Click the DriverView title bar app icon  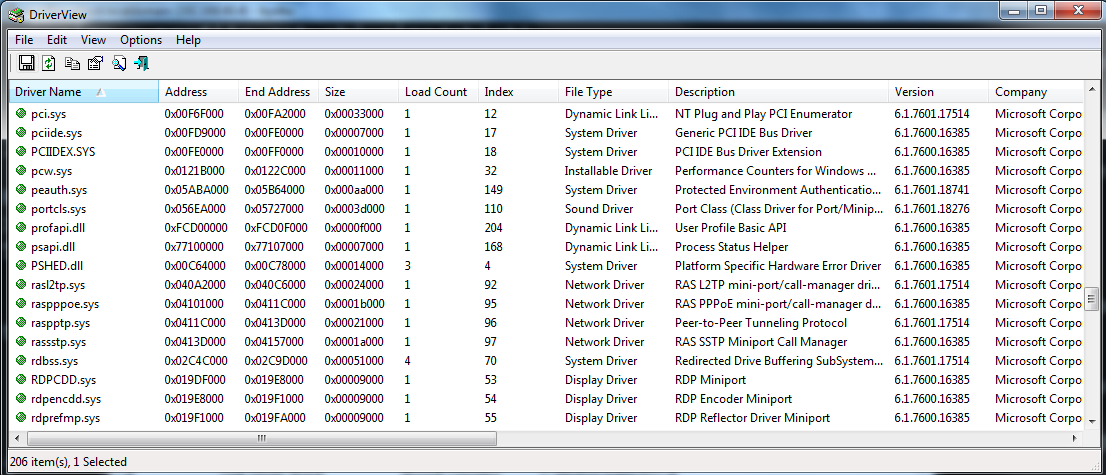coord(15,17)
